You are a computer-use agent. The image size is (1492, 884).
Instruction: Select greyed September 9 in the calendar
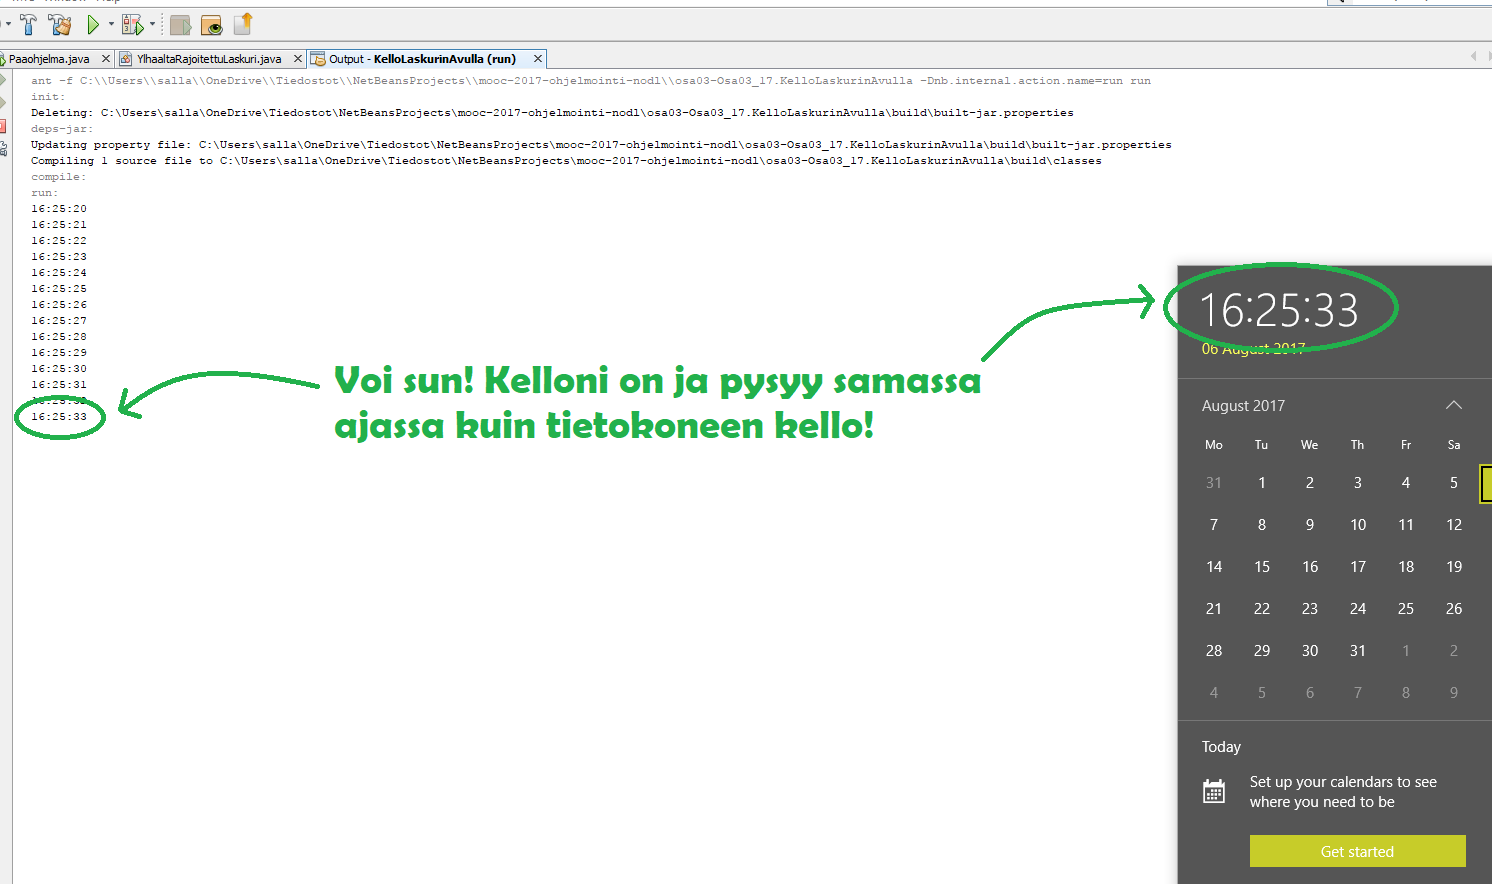coord(1454,693)
